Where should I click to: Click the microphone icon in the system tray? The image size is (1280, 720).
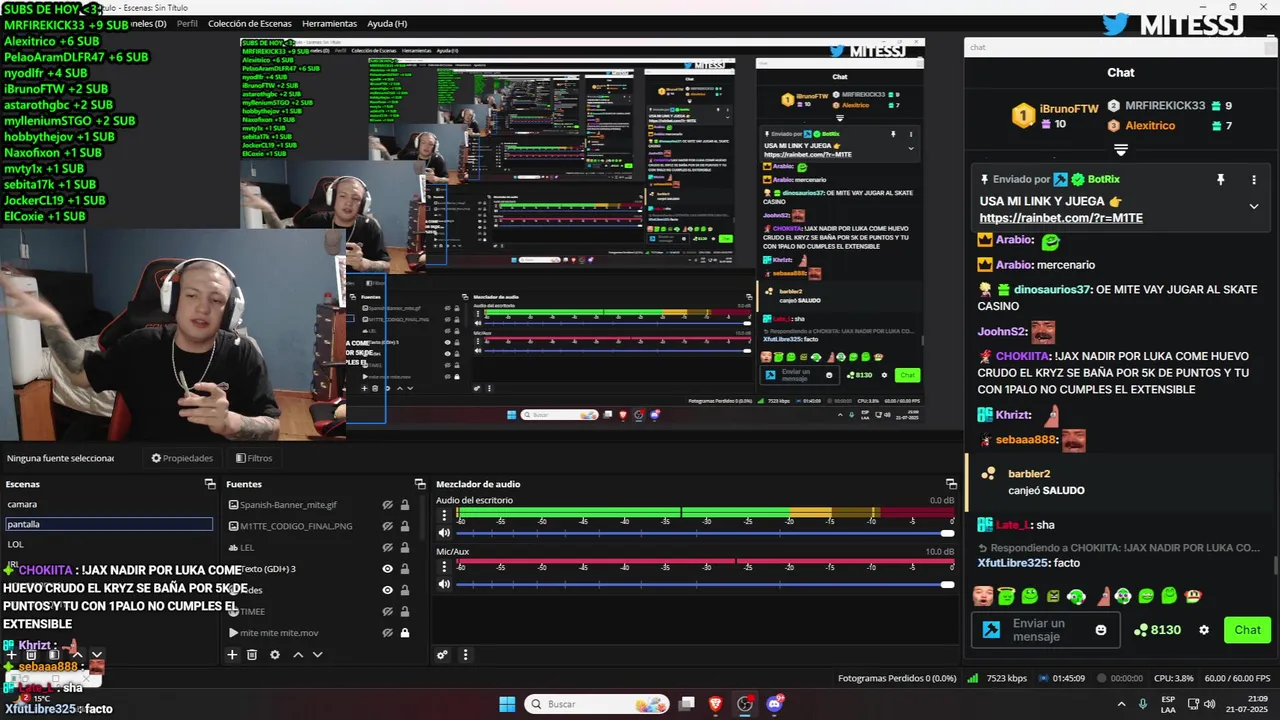1143,704
